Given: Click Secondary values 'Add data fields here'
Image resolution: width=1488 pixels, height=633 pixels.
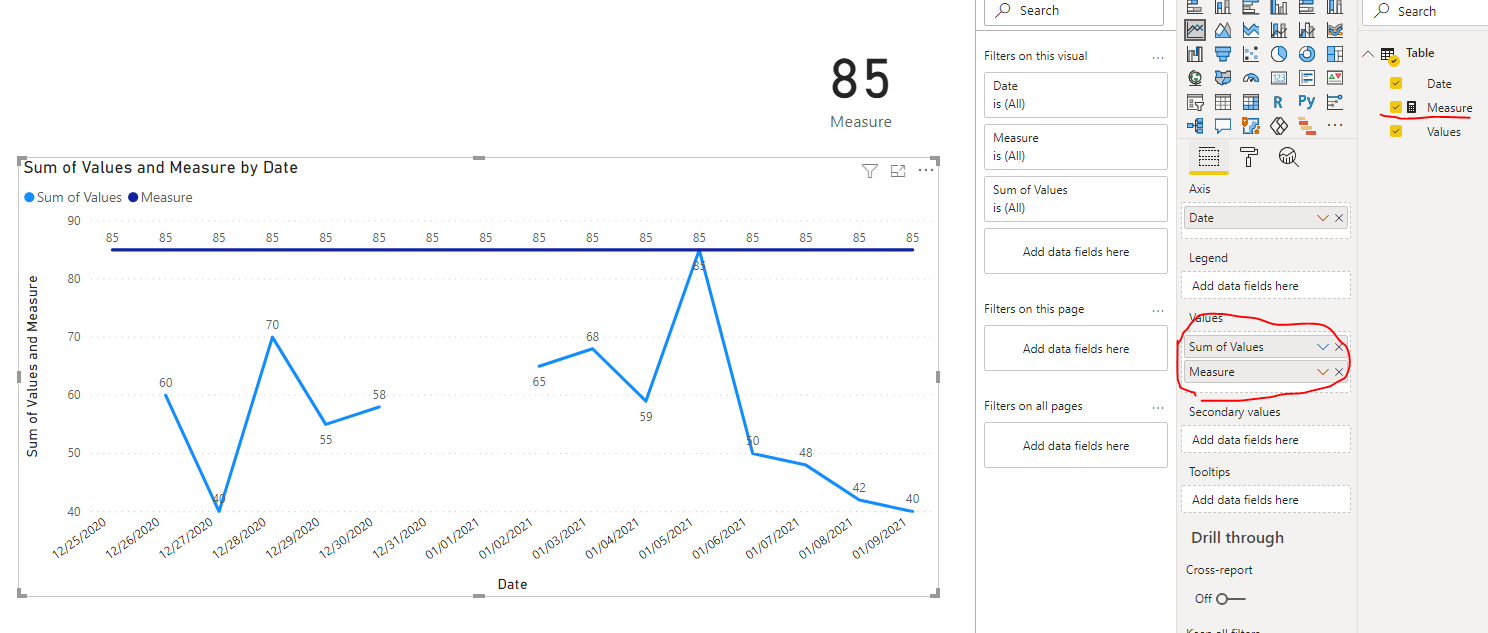Looking at the screenshot, I should tap(1266, 440).
